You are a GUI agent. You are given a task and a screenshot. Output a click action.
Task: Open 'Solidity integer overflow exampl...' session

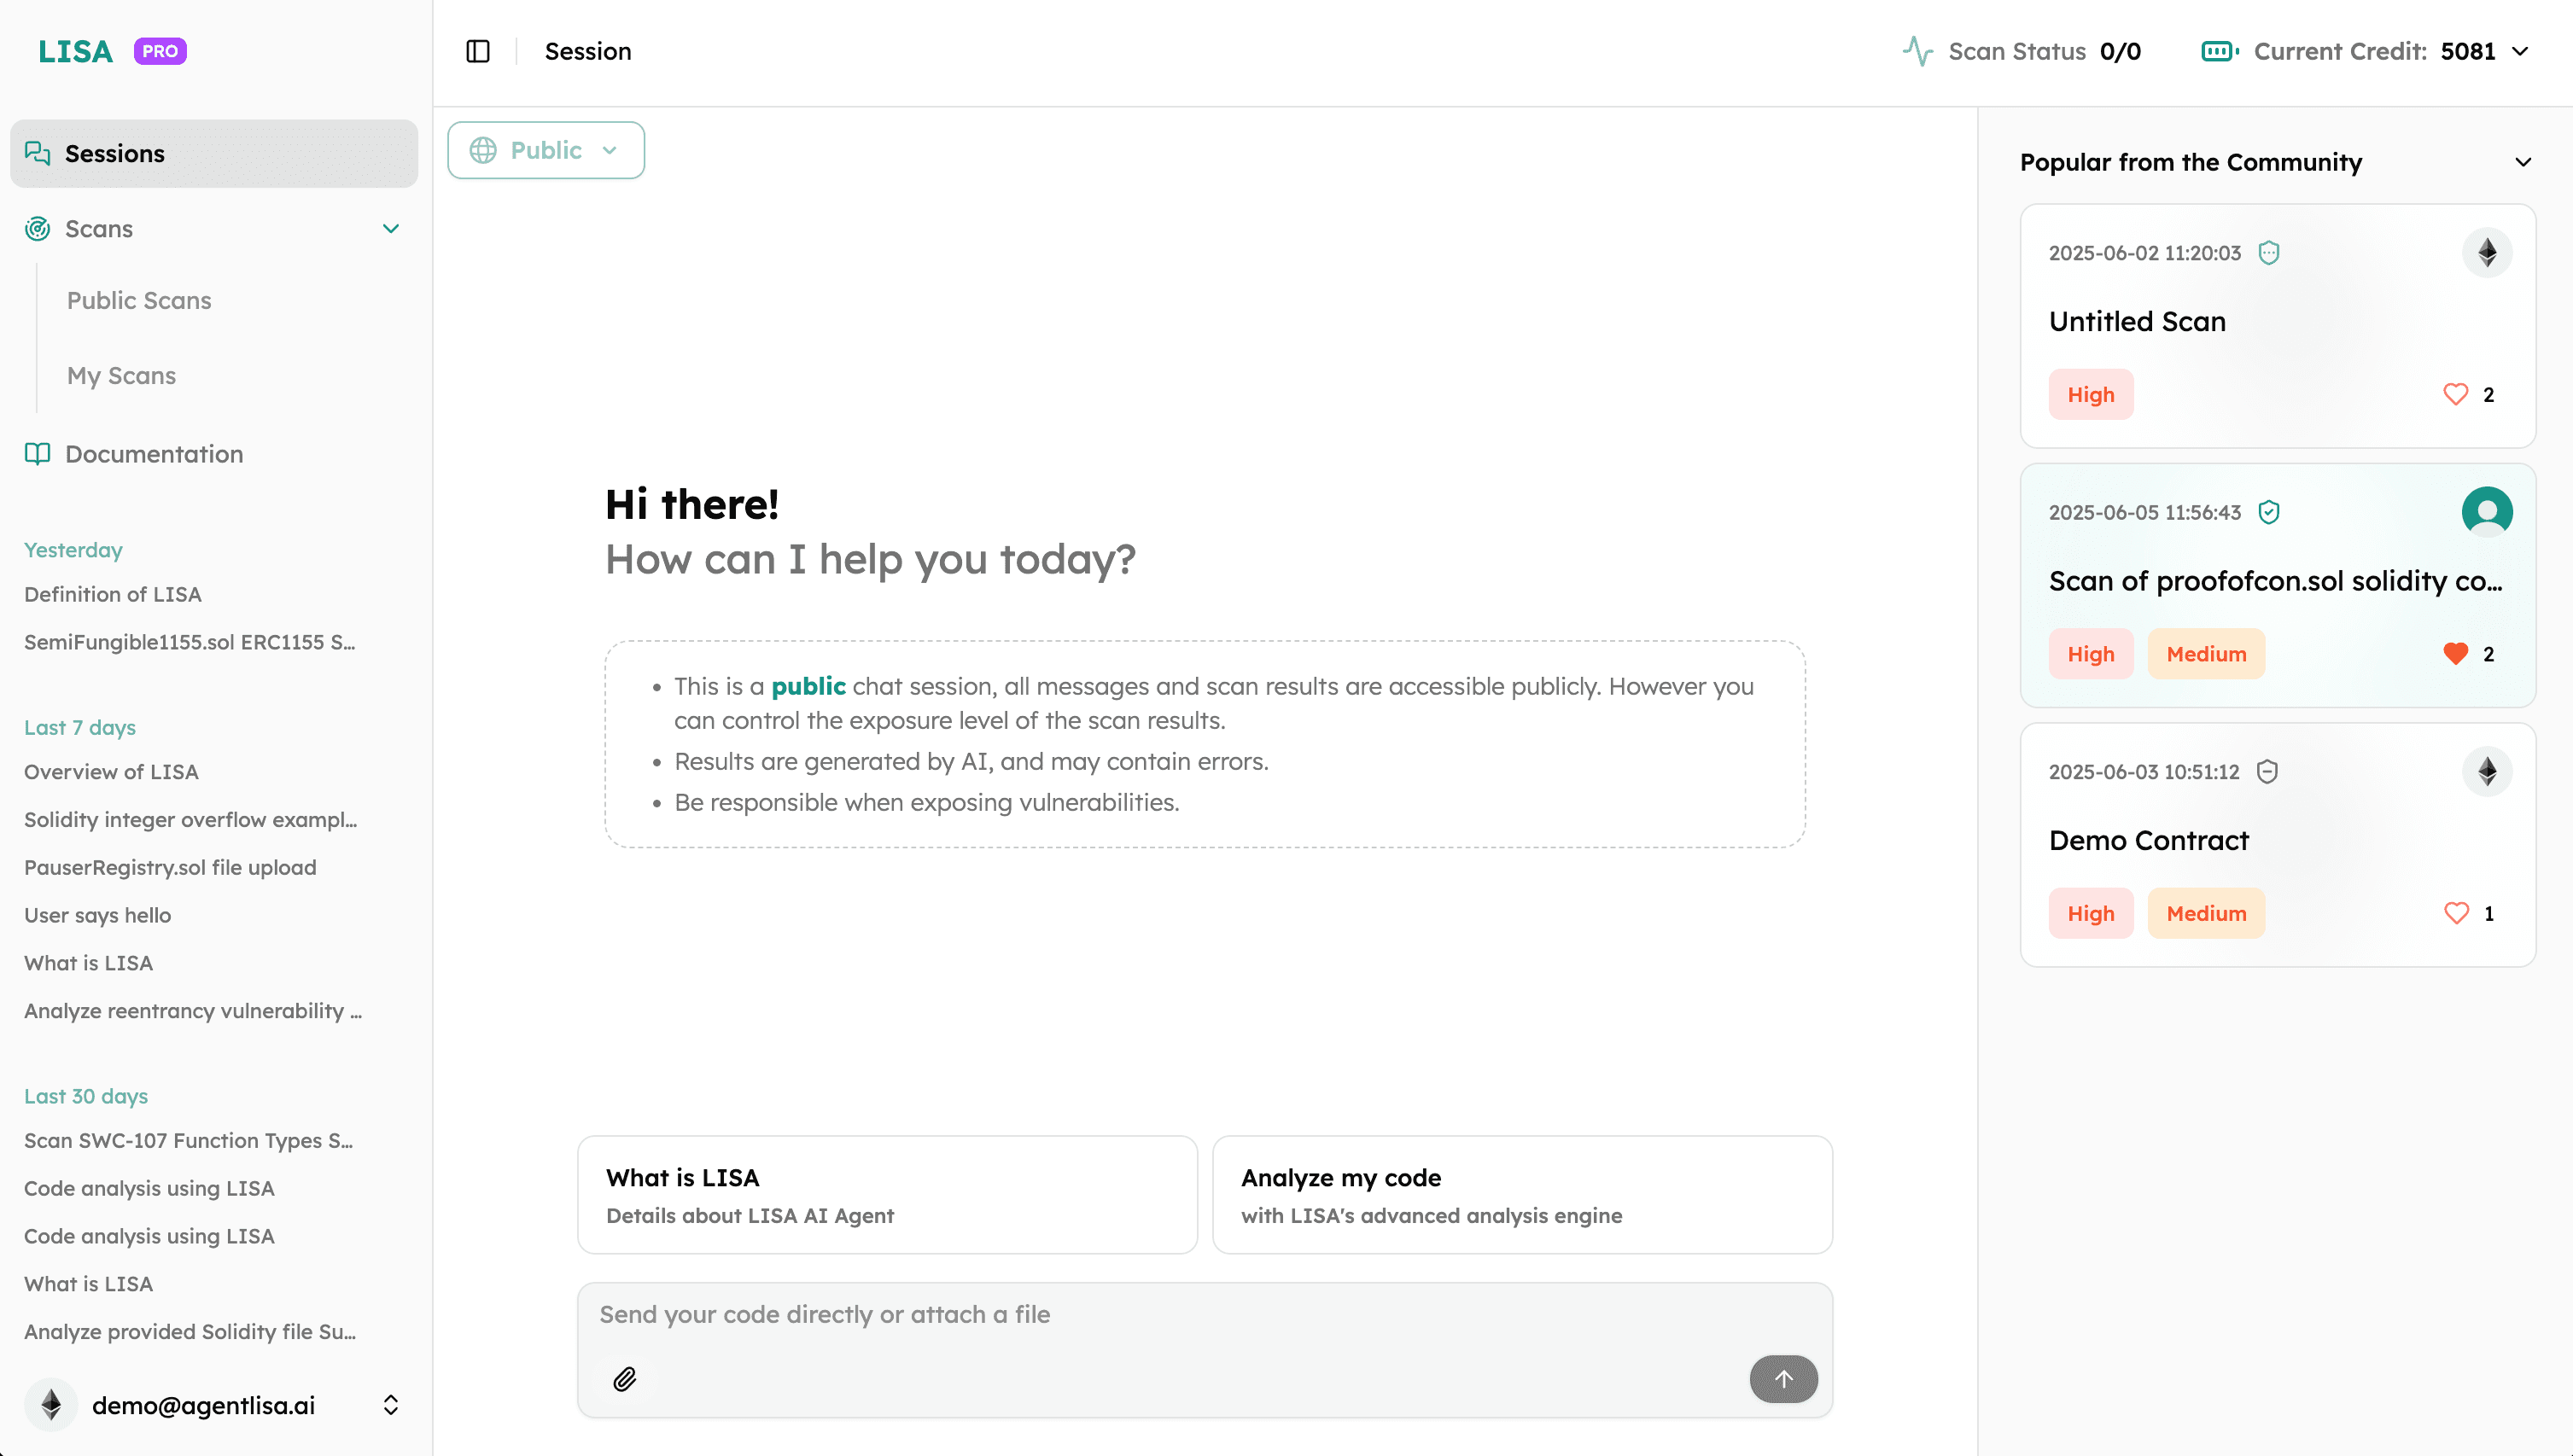click(191, 820)
